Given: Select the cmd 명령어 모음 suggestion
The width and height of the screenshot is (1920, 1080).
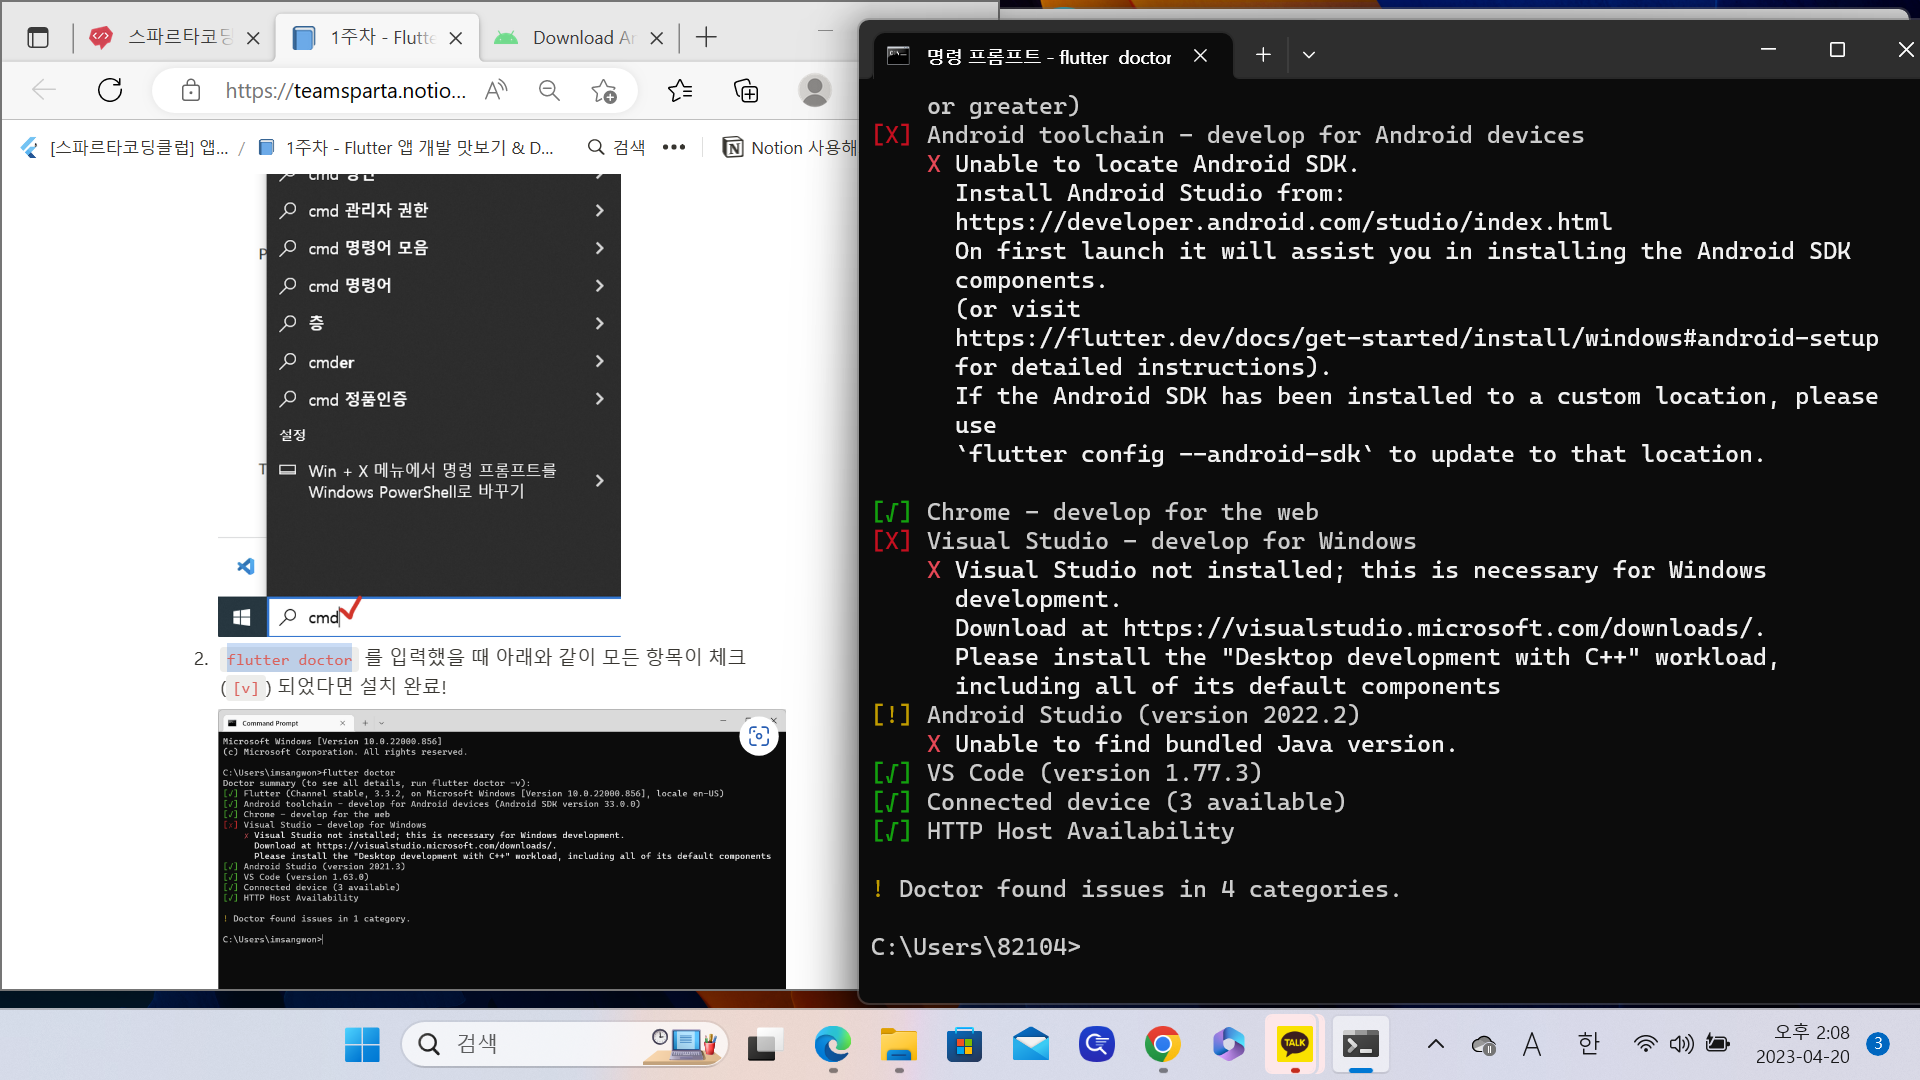Looking at the screenshot, I should pyautogui.click(x=444, y=248).
